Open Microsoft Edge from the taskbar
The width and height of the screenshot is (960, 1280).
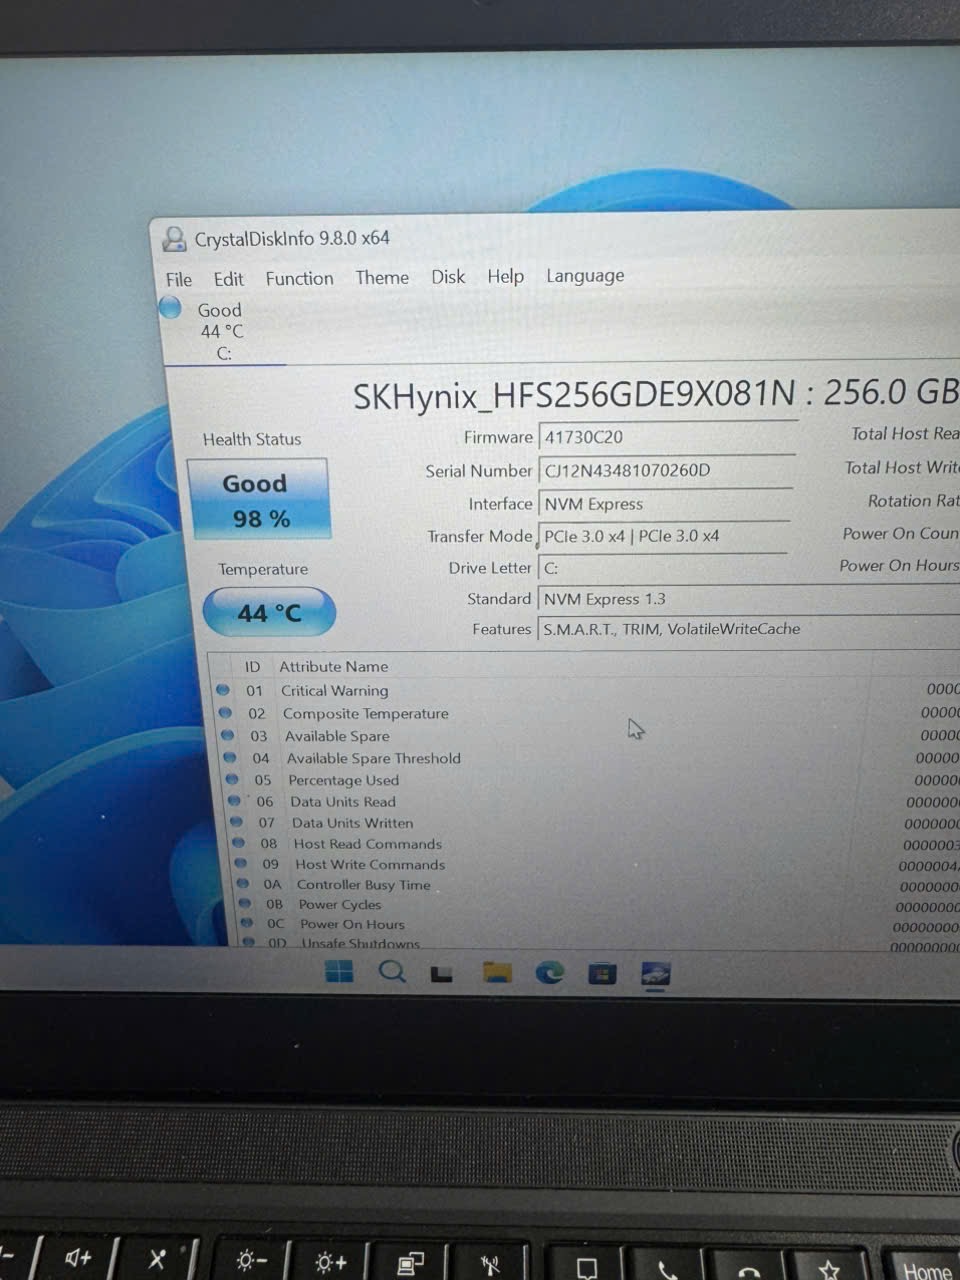pyautogui.click(x=549, y=972)
